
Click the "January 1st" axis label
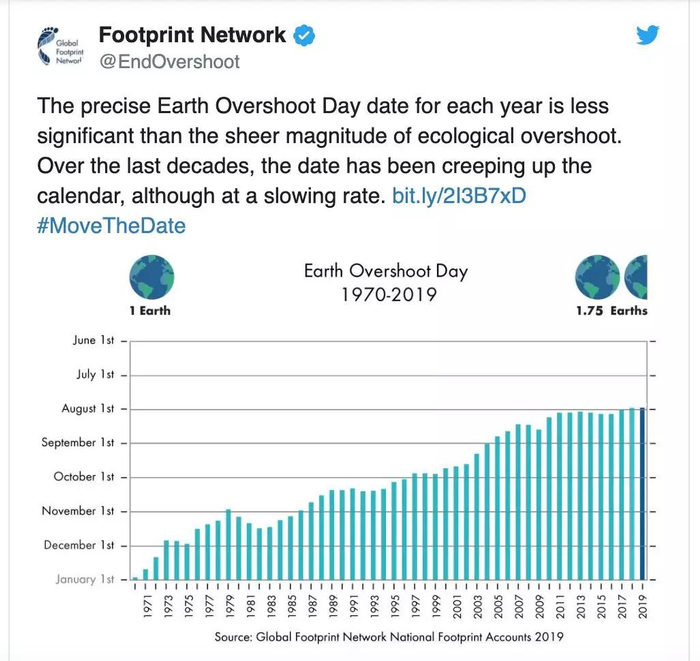[85, 579]
